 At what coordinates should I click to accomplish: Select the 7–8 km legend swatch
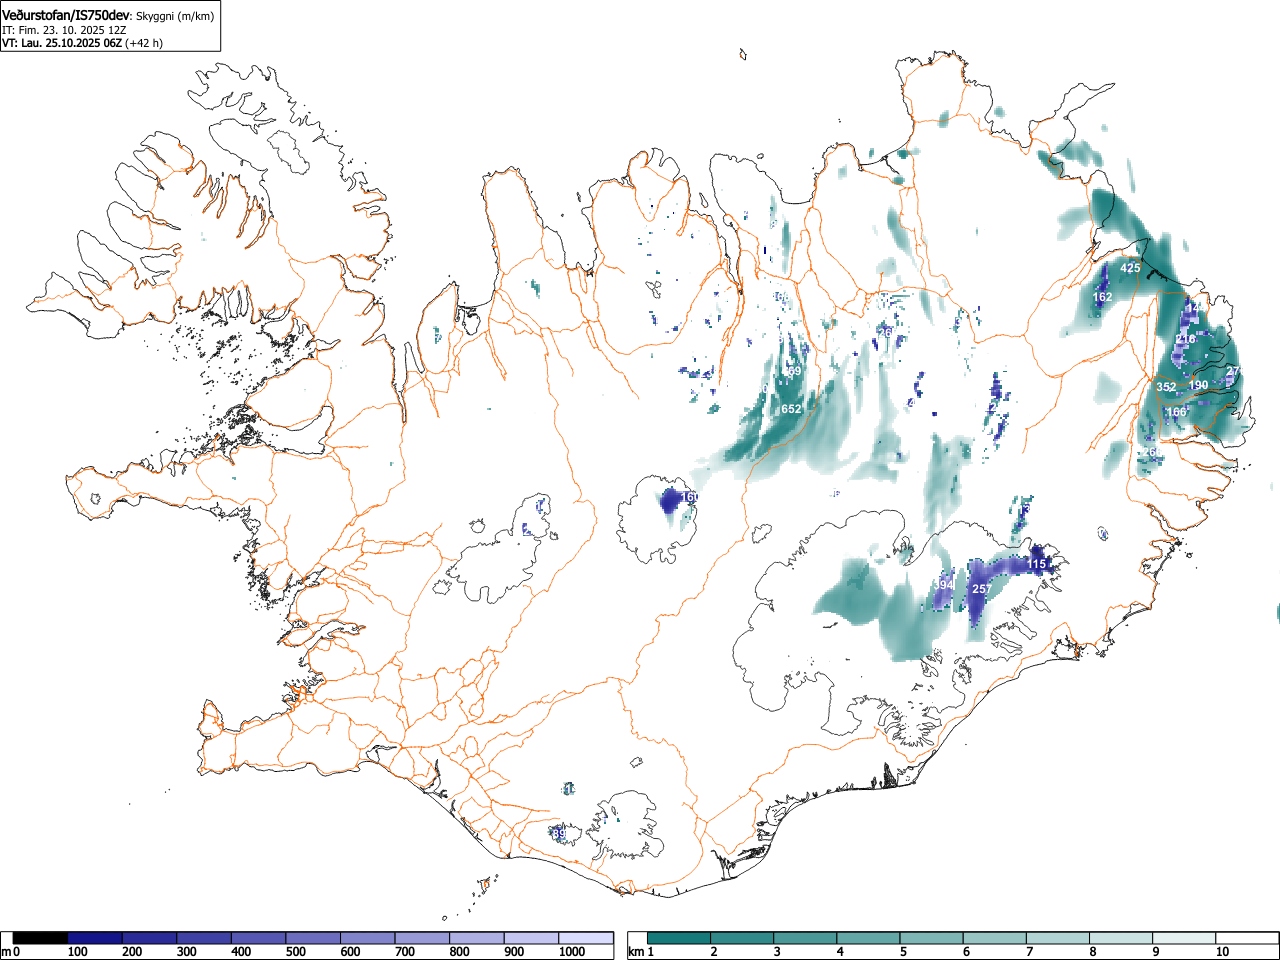click(x=1057, y=938)
